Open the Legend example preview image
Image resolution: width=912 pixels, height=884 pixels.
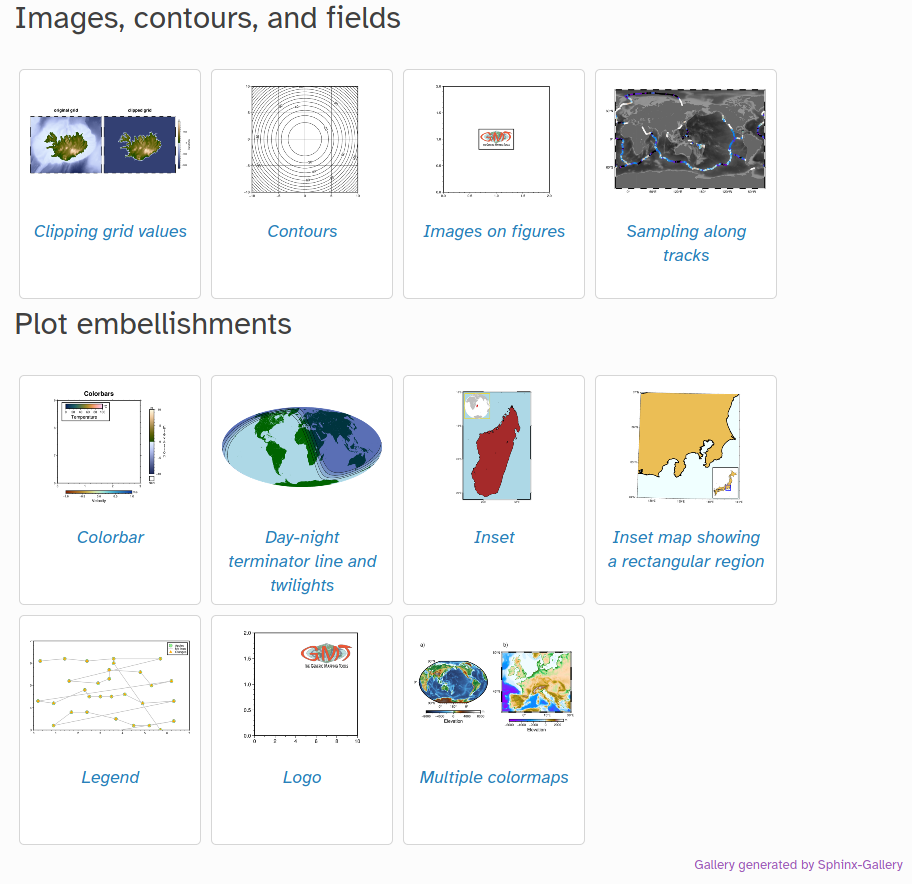click(x=110, y=686)
